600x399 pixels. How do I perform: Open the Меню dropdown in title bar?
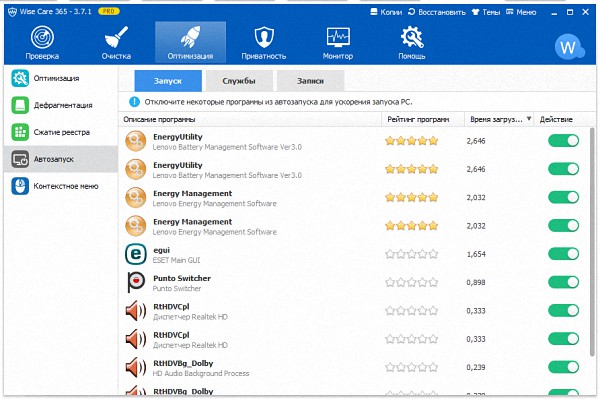(521, 12)
